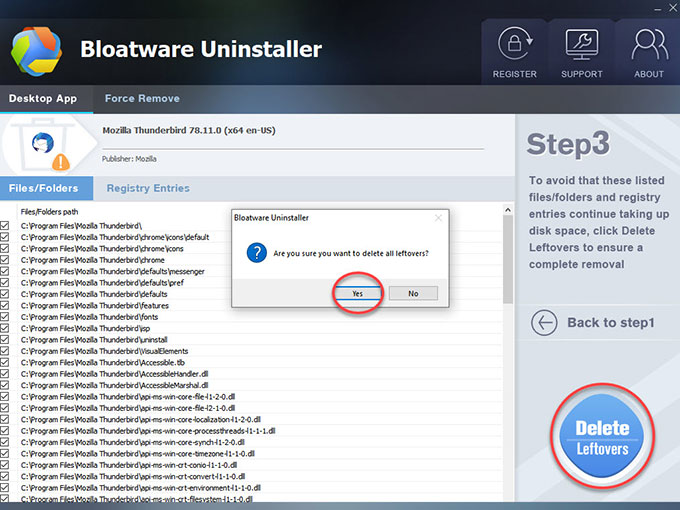Go Back to step1 link

click(x=611, y=323)
